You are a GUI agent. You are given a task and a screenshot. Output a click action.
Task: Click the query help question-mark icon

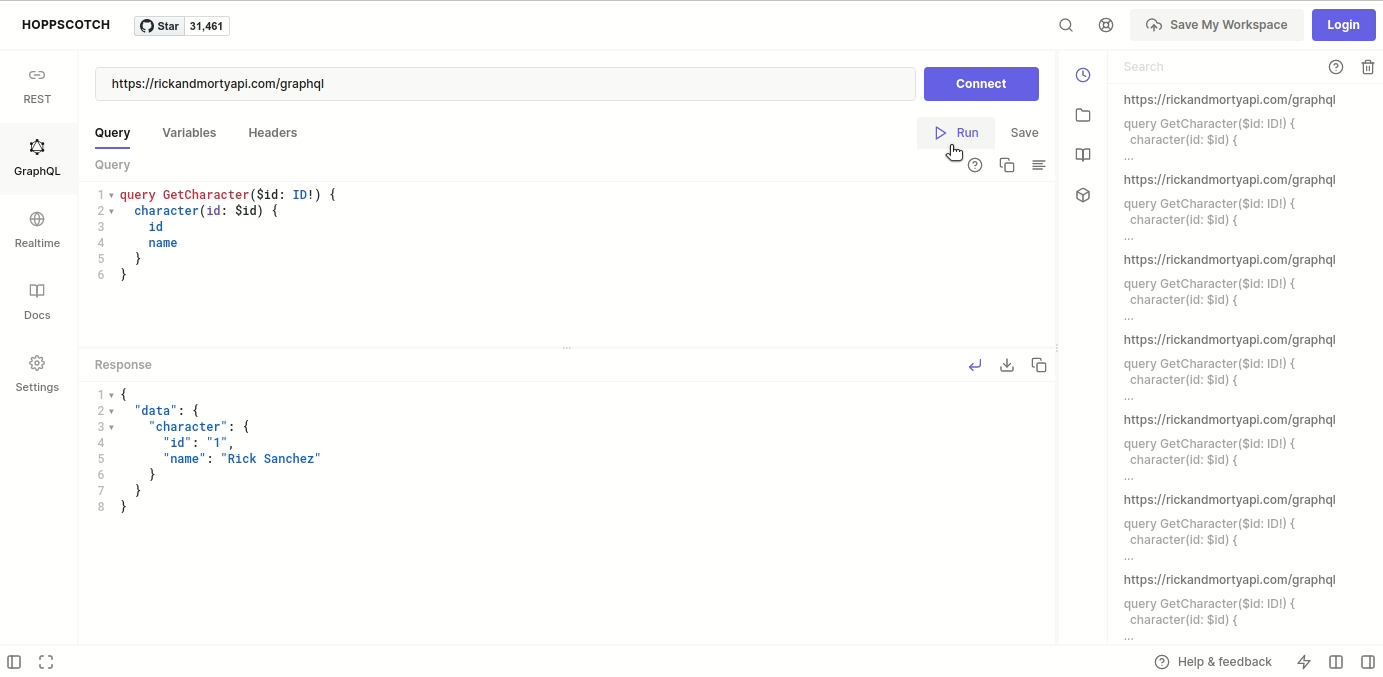coord(975,165)
